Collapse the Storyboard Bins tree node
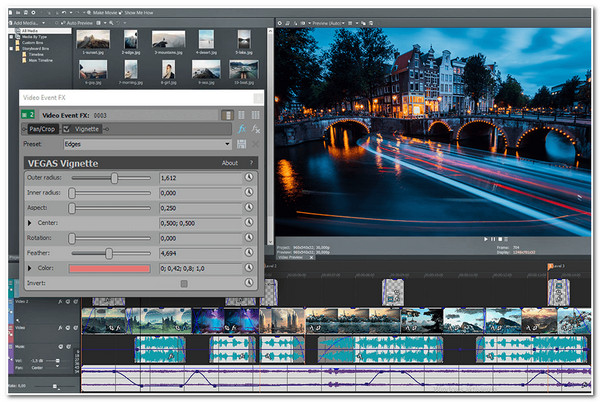Image resolution: width=600 pixels, height=402 pixels. [x=11, y=49]
